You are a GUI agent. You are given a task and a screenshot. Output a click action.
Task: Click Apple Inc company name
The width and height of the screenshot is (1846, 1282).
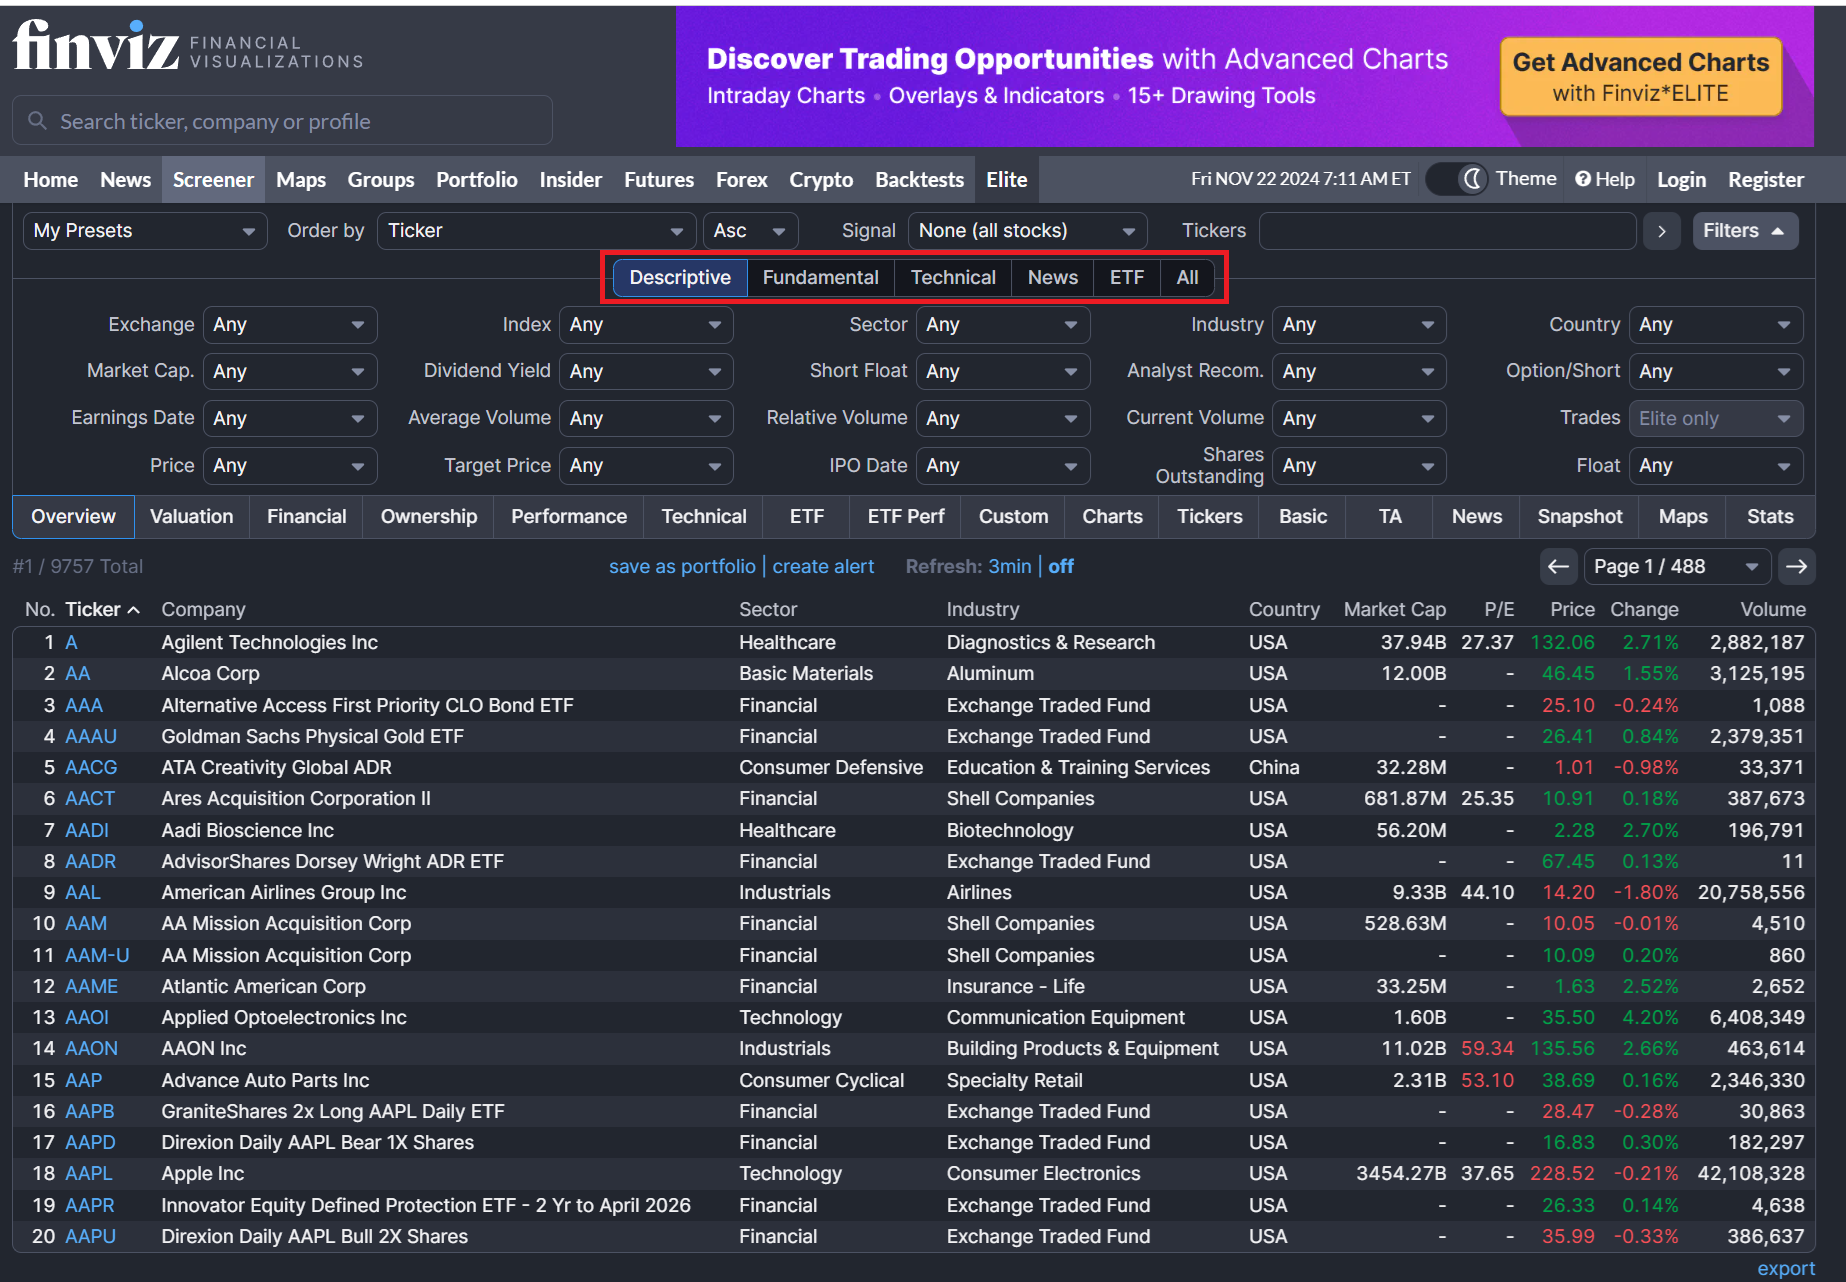[x=202, y=1173]
